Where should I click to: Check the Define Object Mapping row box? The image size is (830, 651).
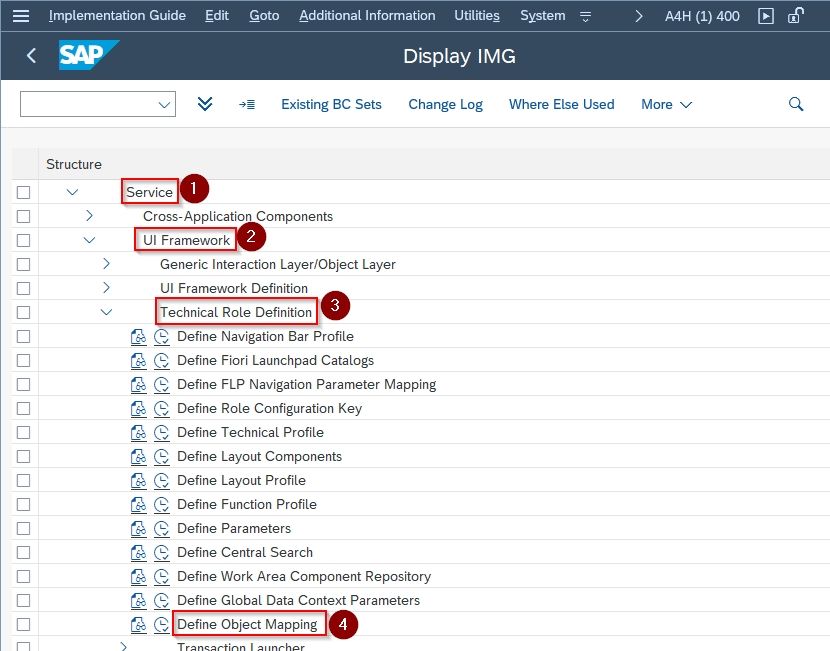click(23, 625)
